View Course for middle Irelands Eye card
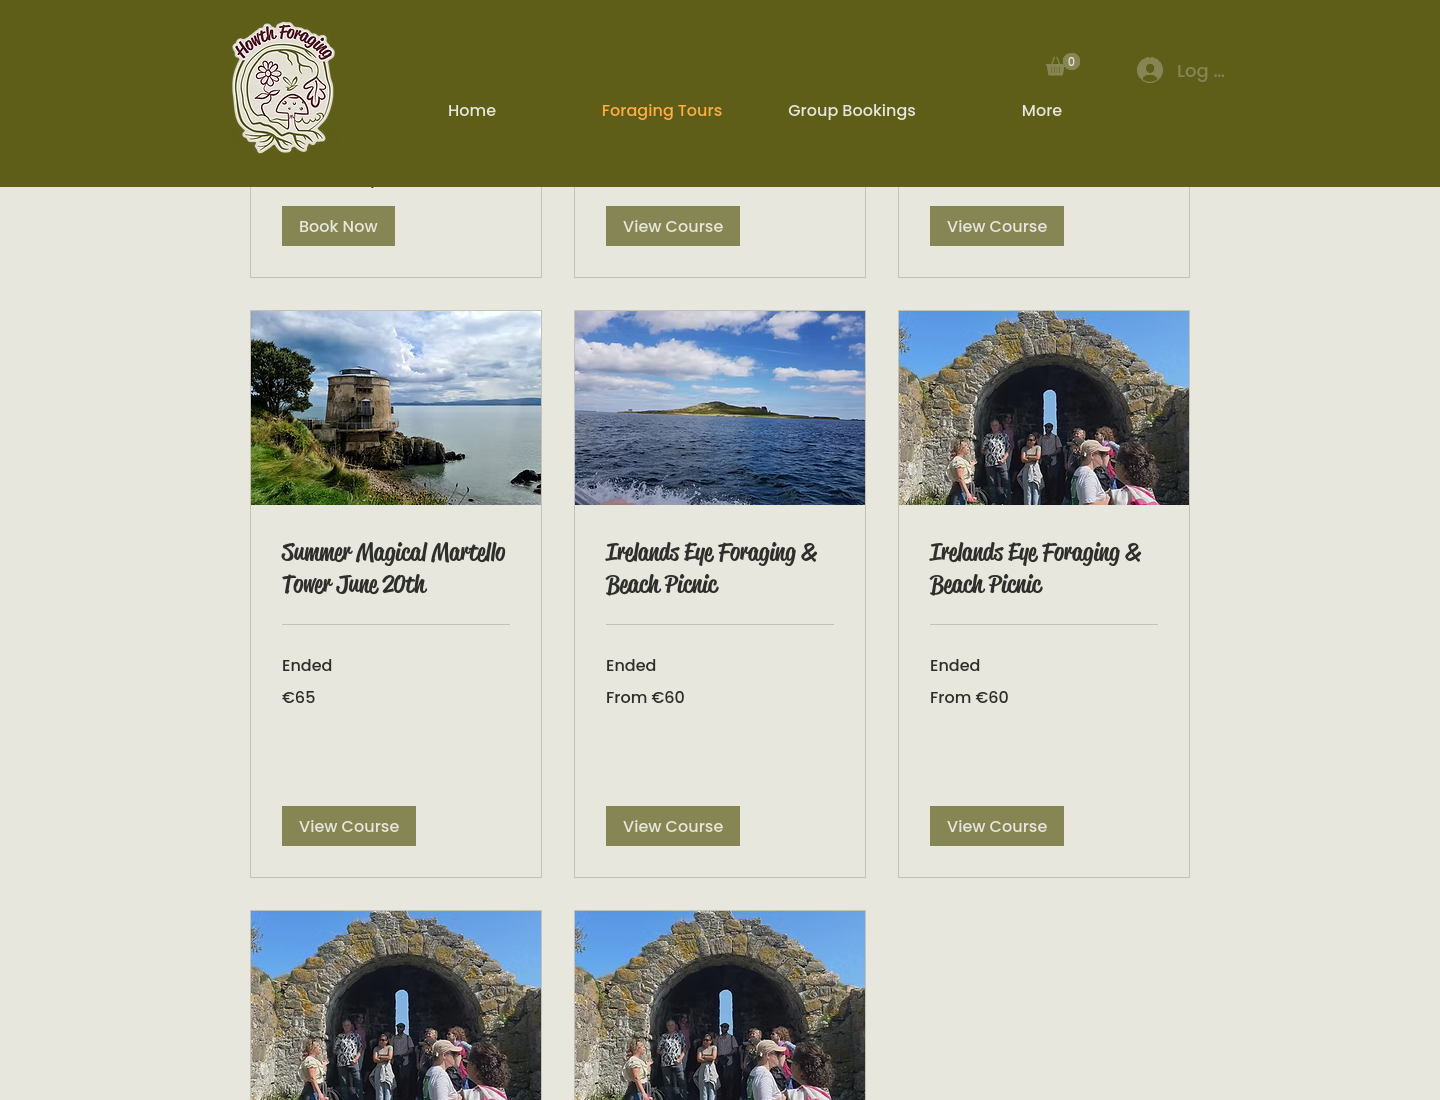 [673, 826]
